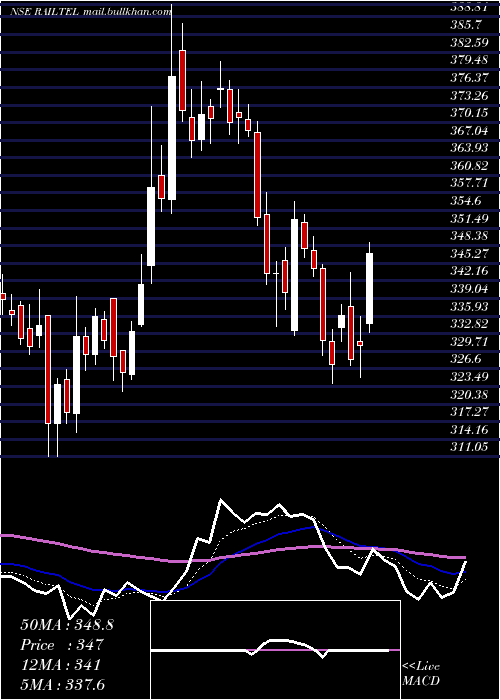500x700 pixels.
Task: Select the 311.05 price level label
Action: 469,446
